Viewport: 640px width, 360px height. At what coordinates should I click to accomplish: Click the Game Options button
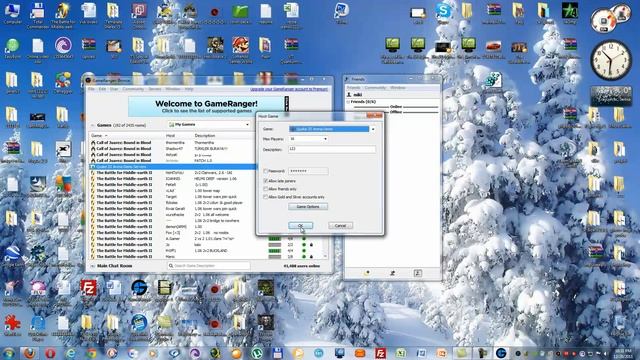coord(308,207)
